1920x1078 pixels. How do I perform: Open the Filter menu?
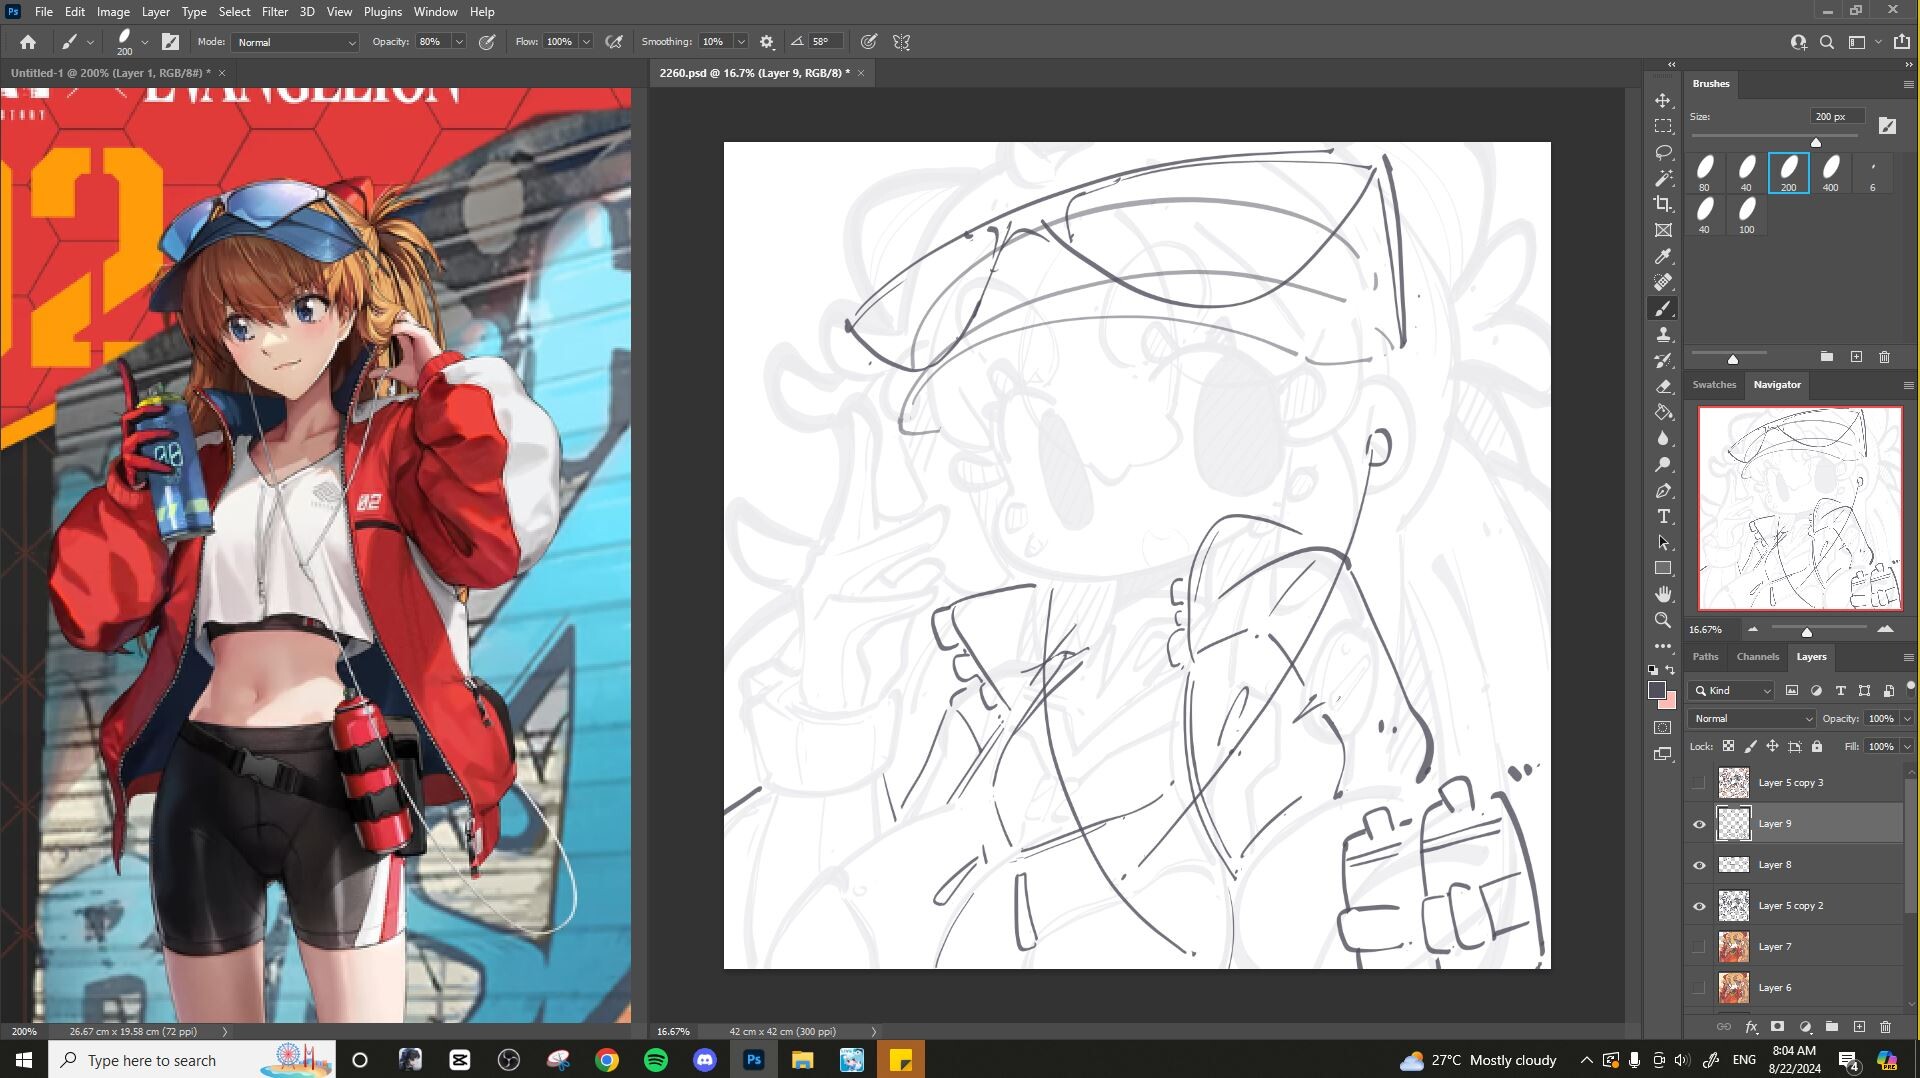275,12
